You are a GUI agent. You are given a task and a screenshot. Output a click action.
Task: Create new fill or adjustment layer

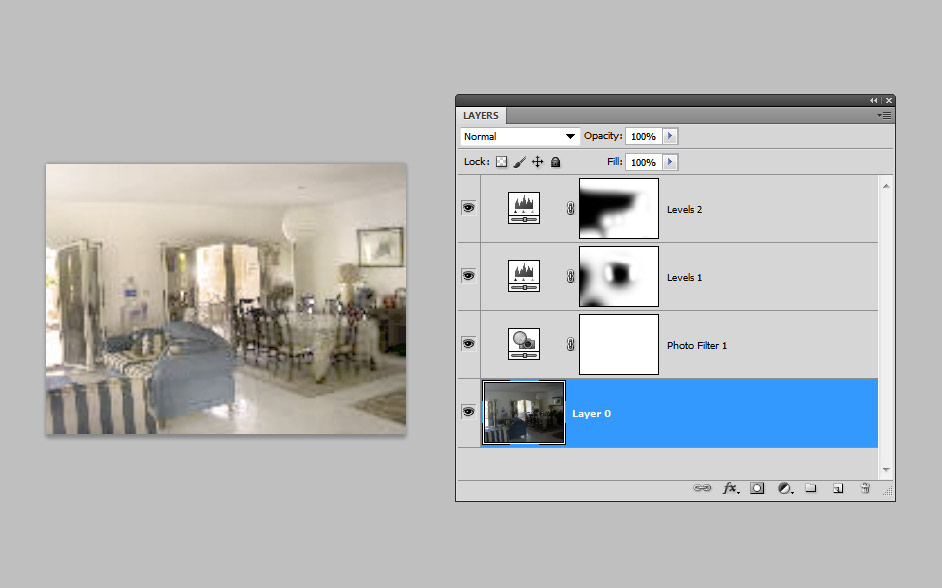pos(785,488)
